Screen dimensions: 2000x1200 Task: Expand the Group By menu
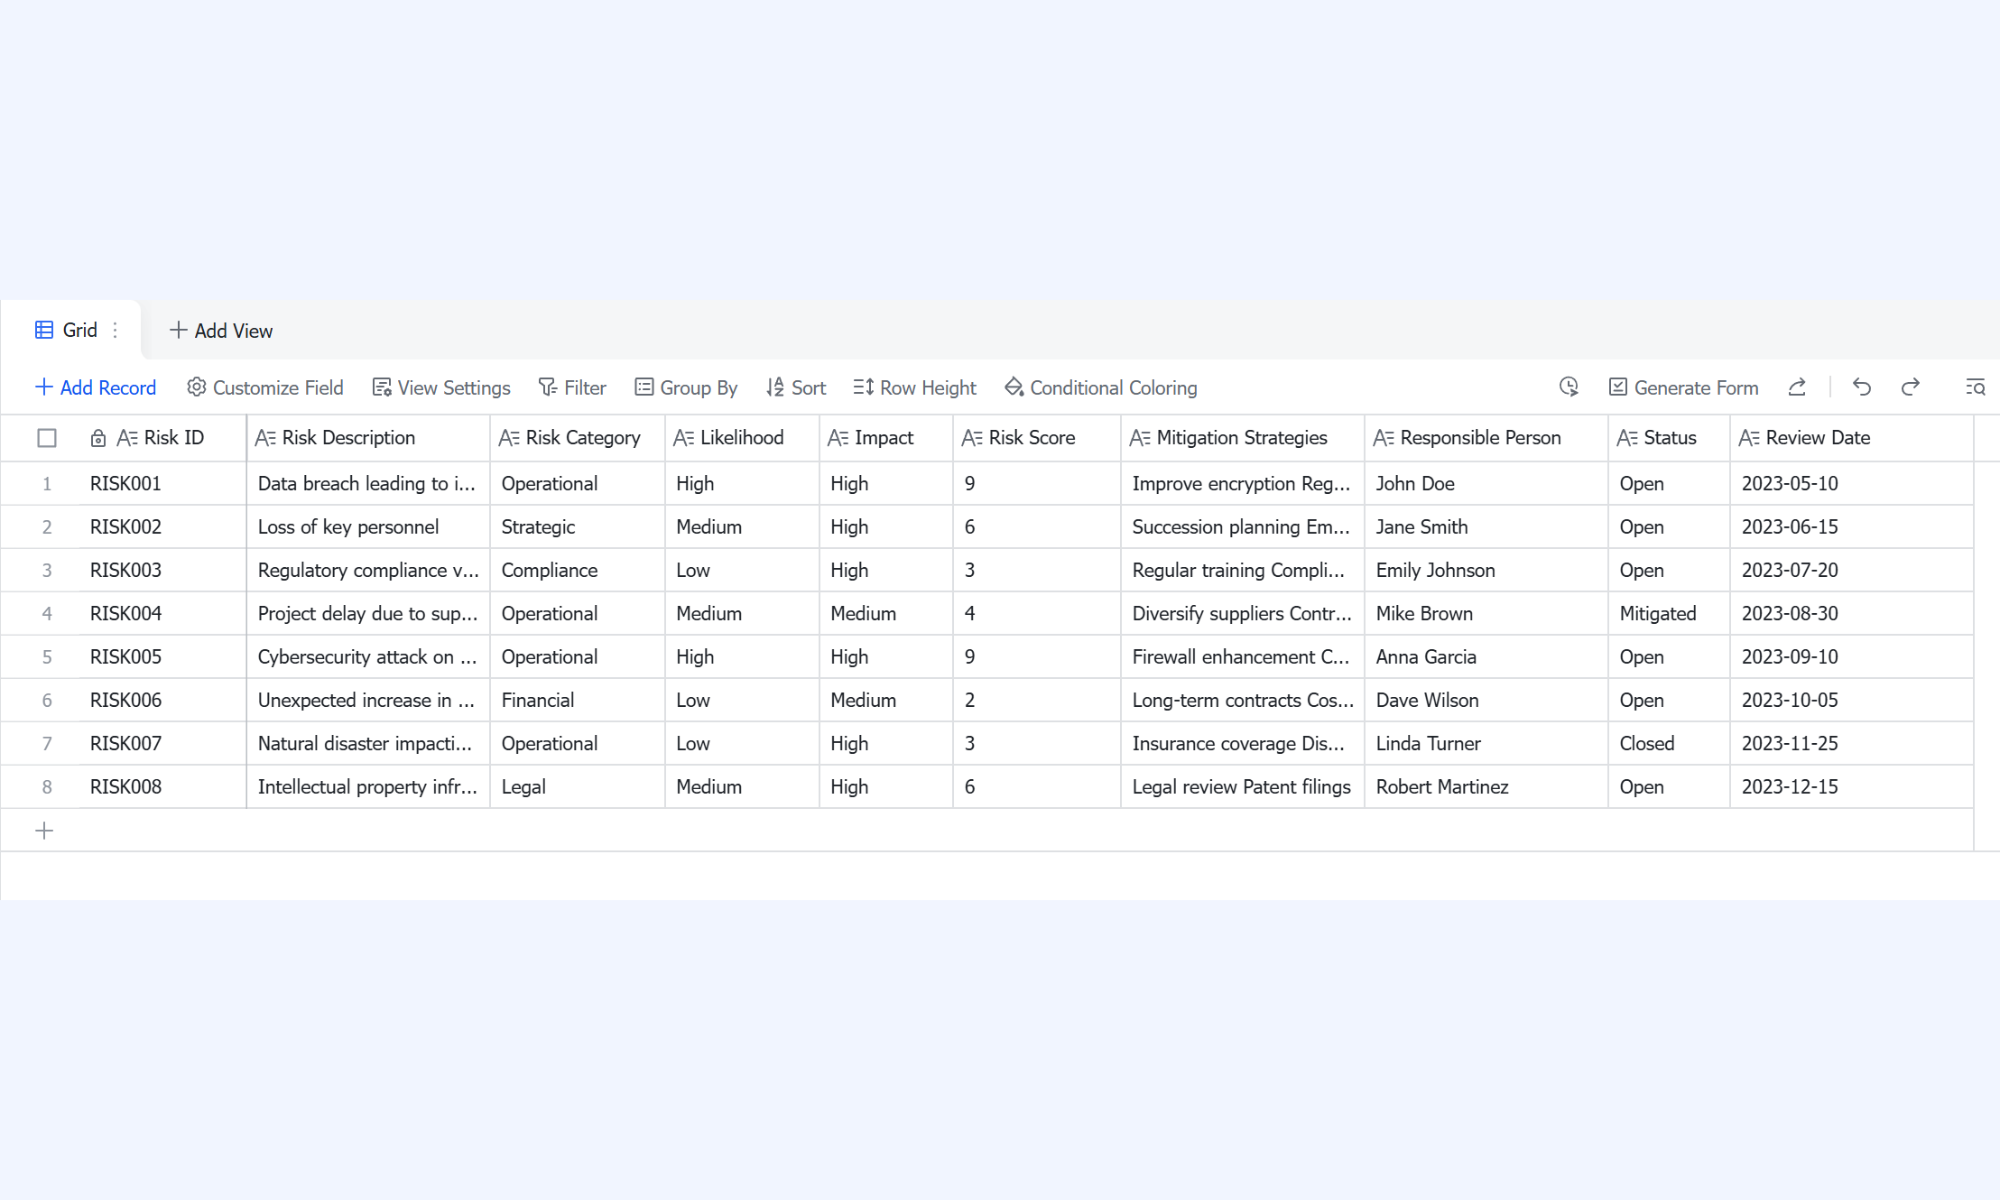pos(686,387)
